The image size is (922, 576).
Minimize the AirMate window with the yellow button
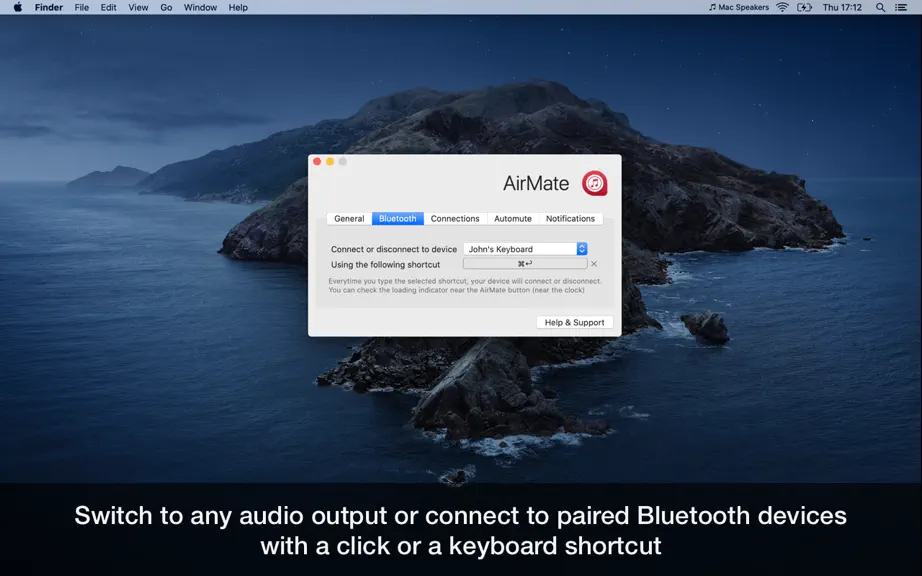tap(330, 162)
